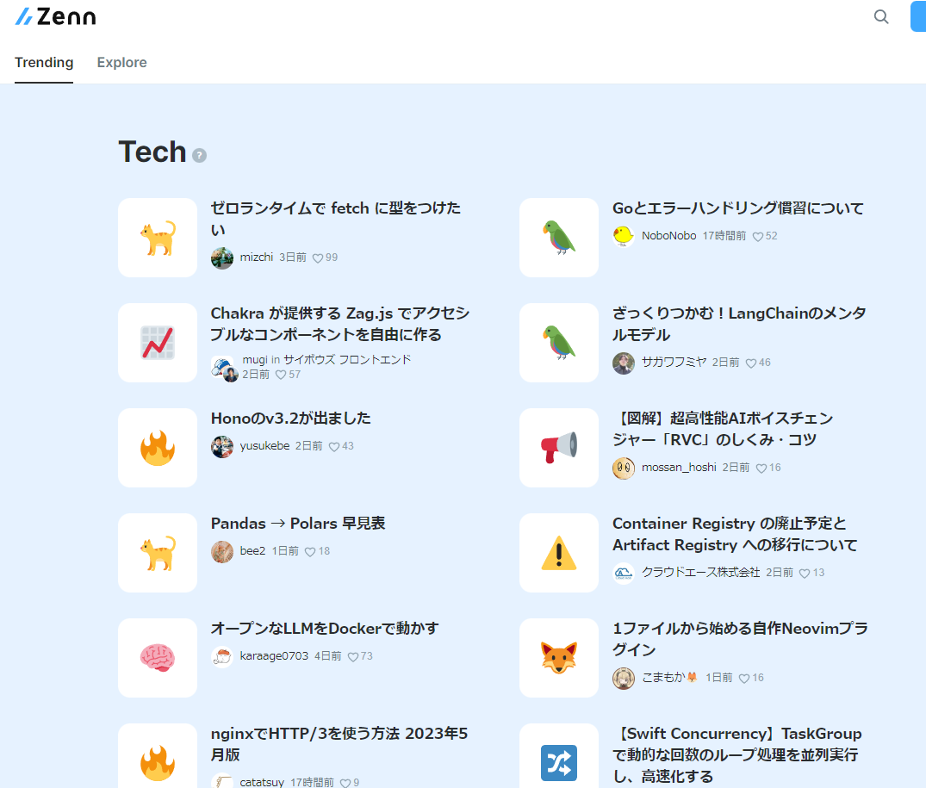The height and width of the screenshot is (788, 926).
Task: Click the fox emoji thumbnail for Neovim article
Action: tap(559, 658)
